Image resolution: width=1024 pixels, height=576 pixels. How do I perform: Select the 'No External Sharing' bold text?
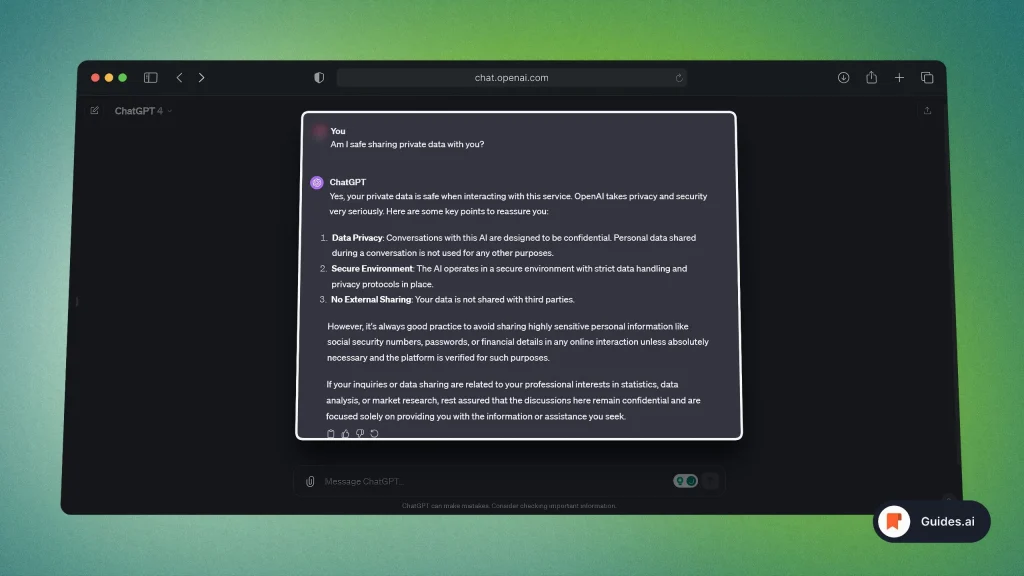(x=371, y=300)
